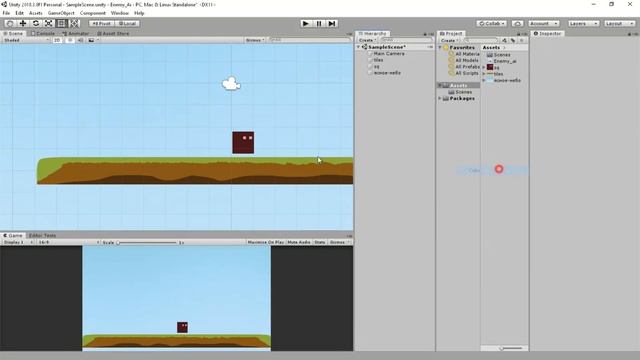Toggle Local handle rotation
The image size is (640, 360).
coord(127,24)
